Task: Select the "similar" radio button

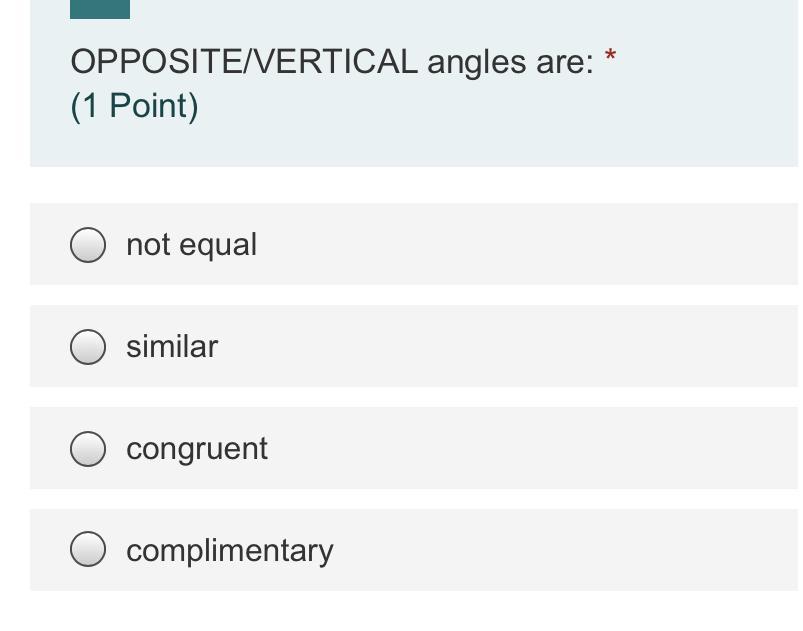Action: point(88,347)
